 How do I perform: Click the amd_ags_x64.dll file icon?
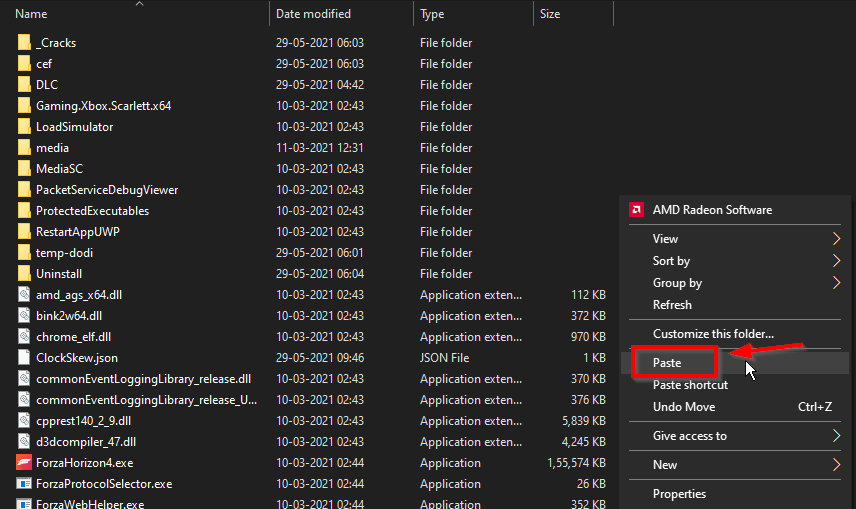click(24, 295)
